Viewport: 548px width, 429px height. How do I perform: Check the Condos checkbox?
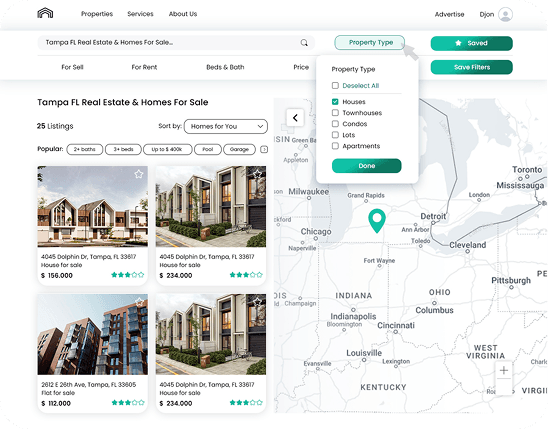[335, 124]
